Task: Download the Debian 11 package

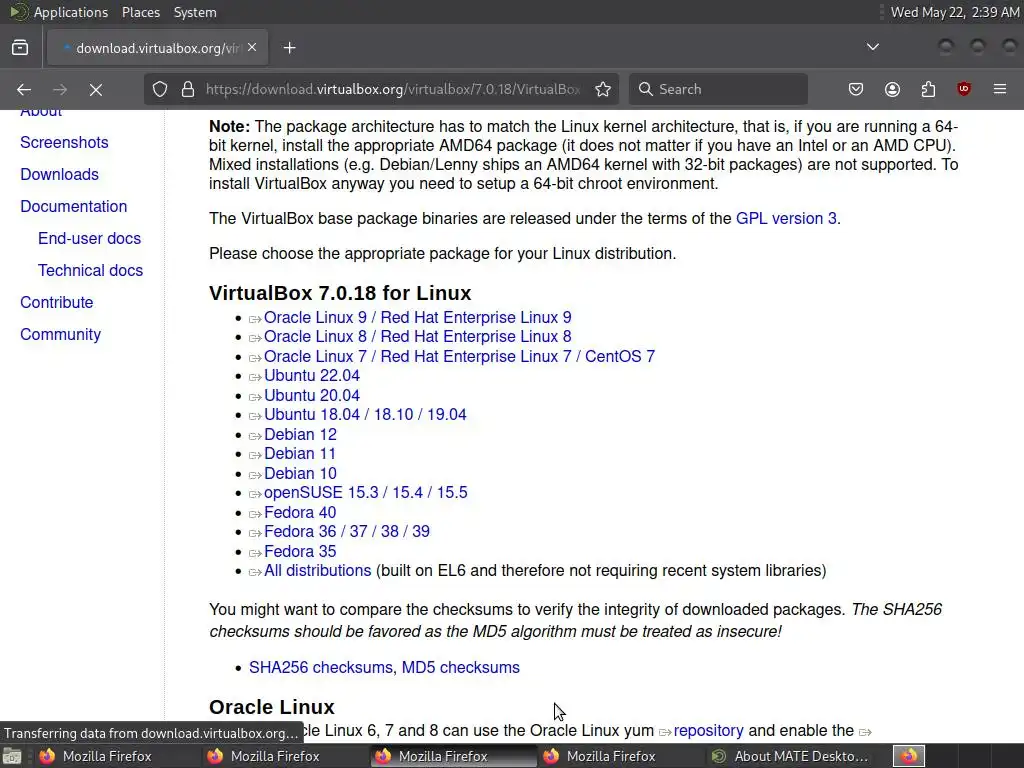Action: coord(300,454)
